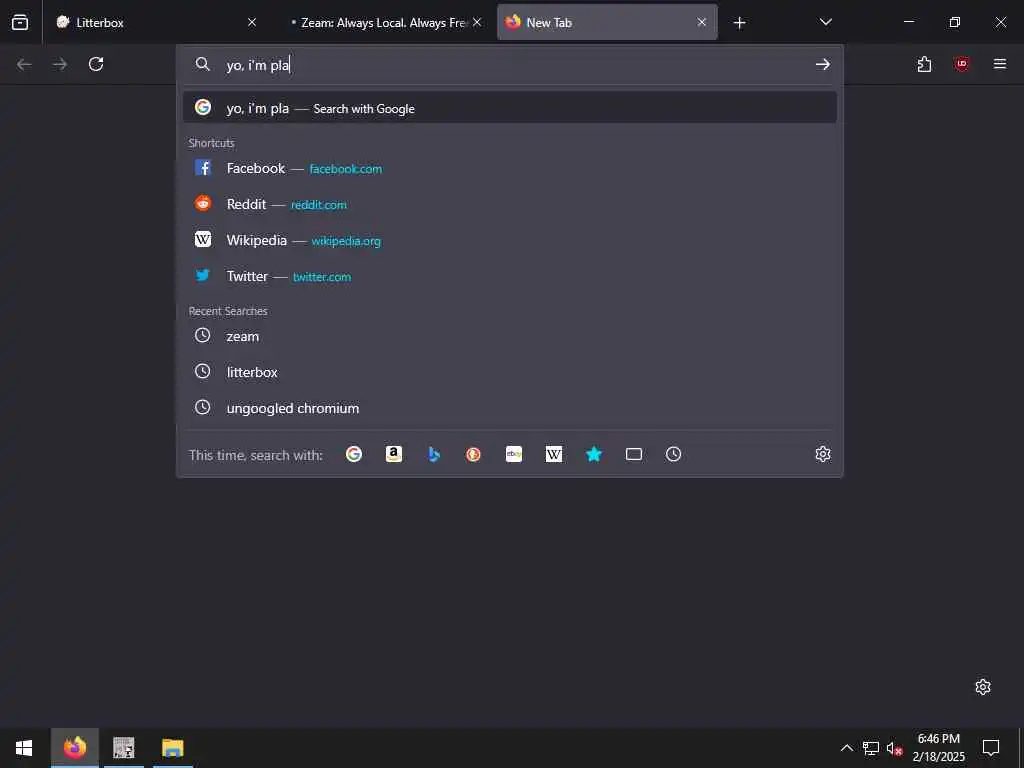Viewport: 1024px width, 768px height.
Task: Search this time with DuckDuckGo icon
Action: click(473, 454)
